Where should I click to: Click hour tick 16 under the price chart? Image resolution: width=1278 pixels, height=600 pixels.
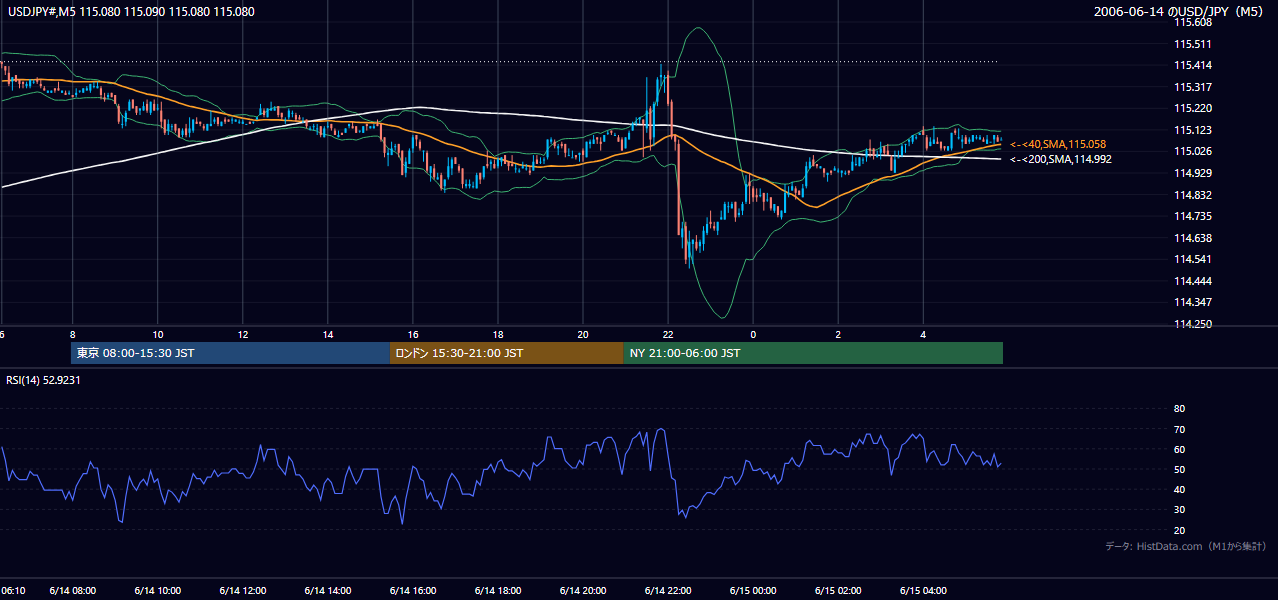pyautogui.click(x=413, y=335)
